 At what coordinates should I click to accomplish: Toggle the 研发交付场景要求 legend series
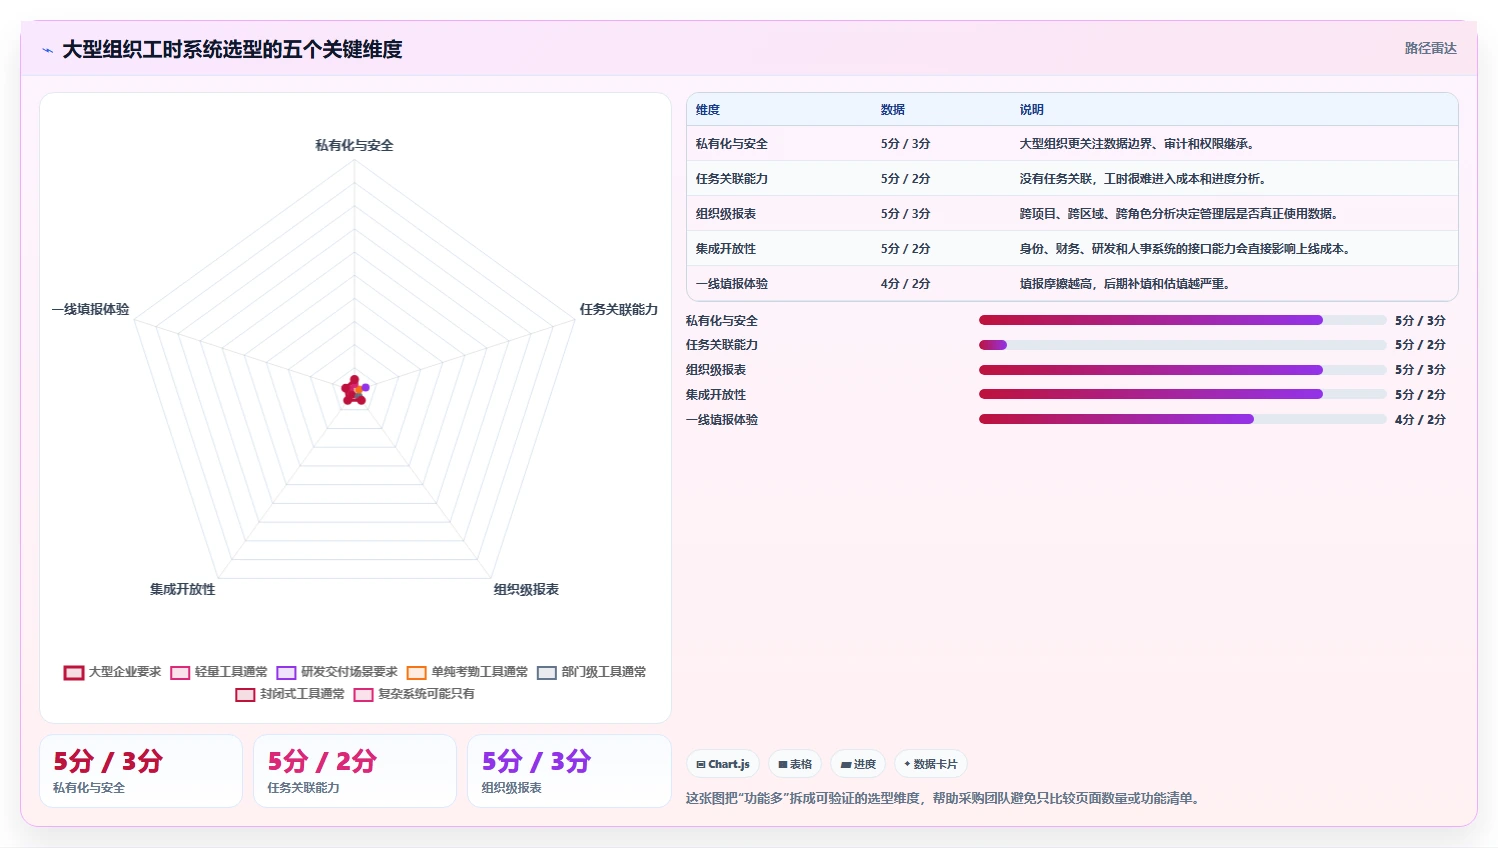(337, 672)
